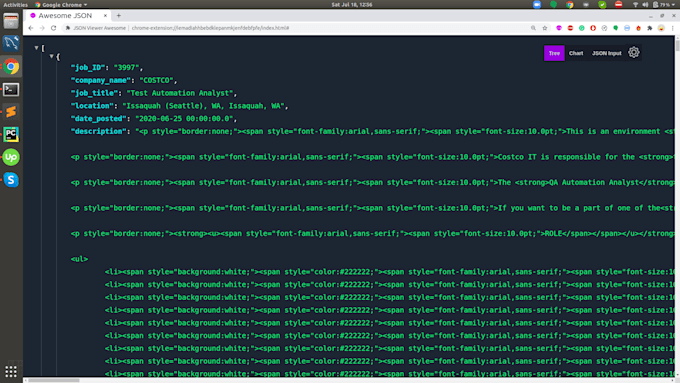Image resolution: width=680 pixels, height=383 pixels.
Task: Launch PyCharm from dock
Action: pyautogui.click(x=11, y=134)
